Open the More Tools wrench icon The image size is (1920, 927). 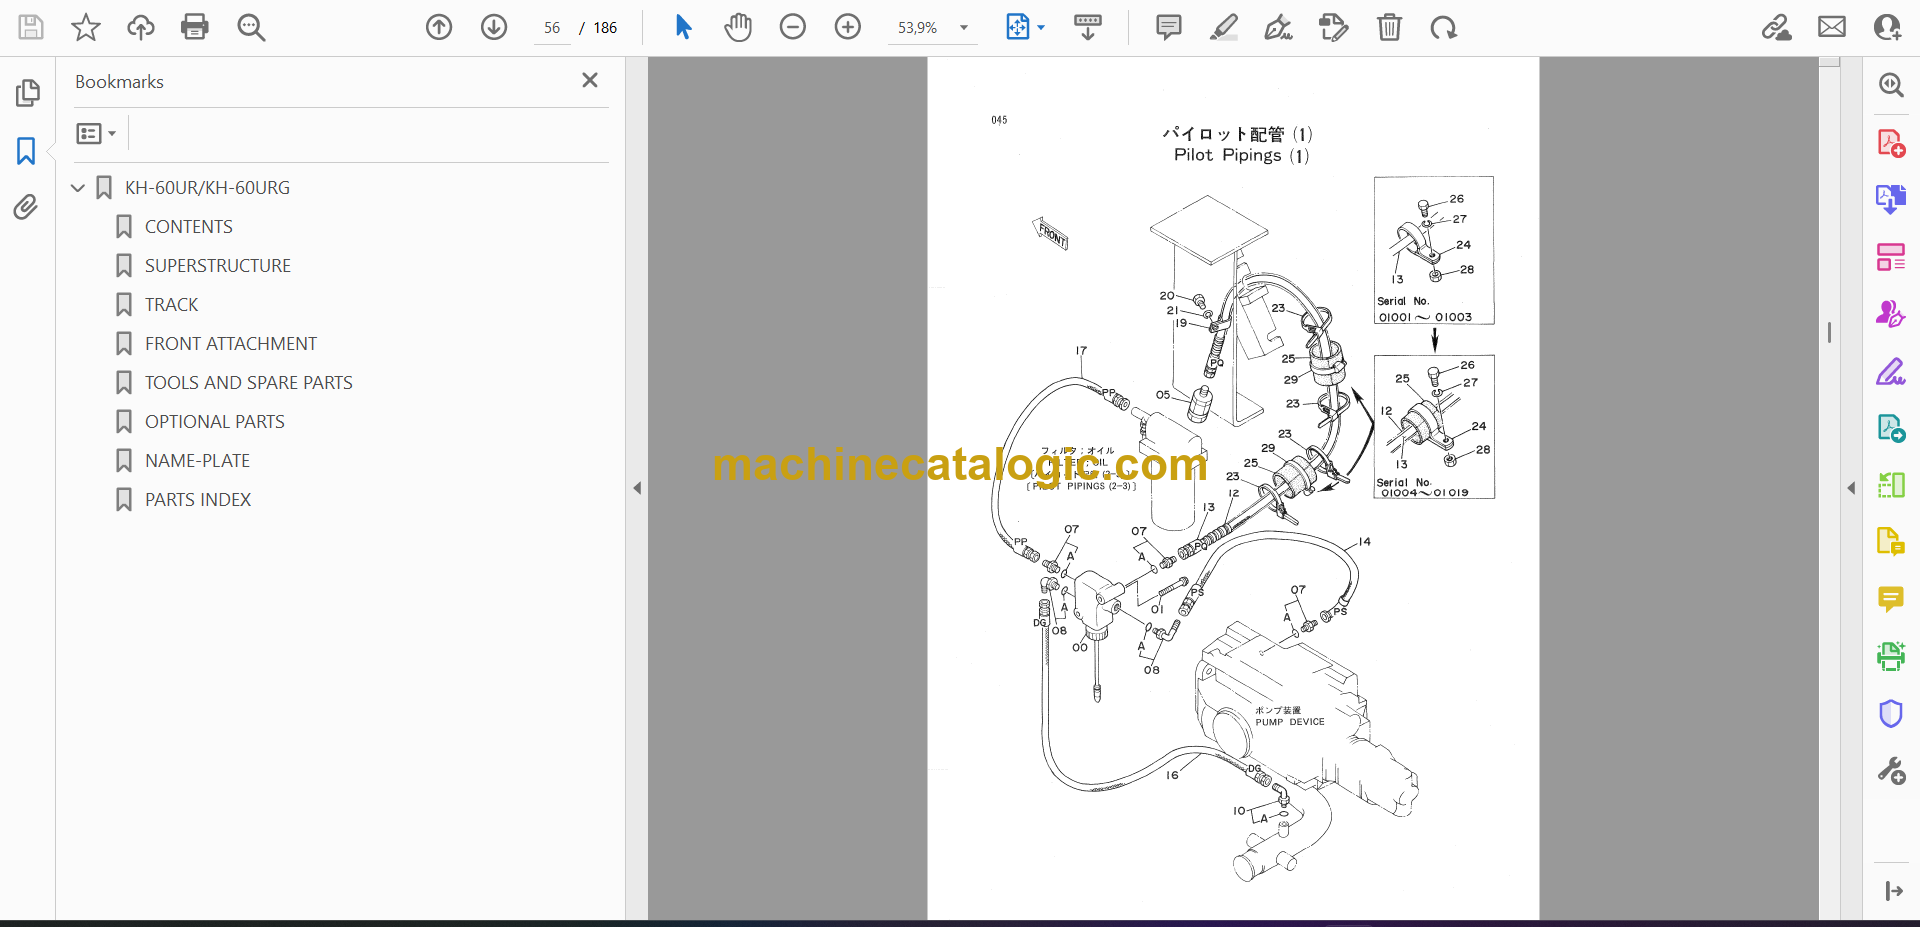(1890, 771)
